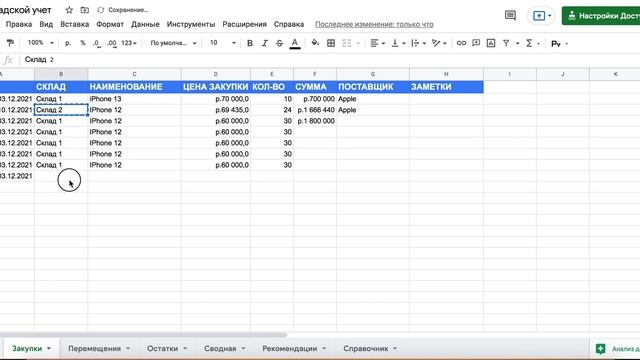The width and height of the screenshot is (640, 360).
Task: Open the Вид menu
Action: click(46, 24)
